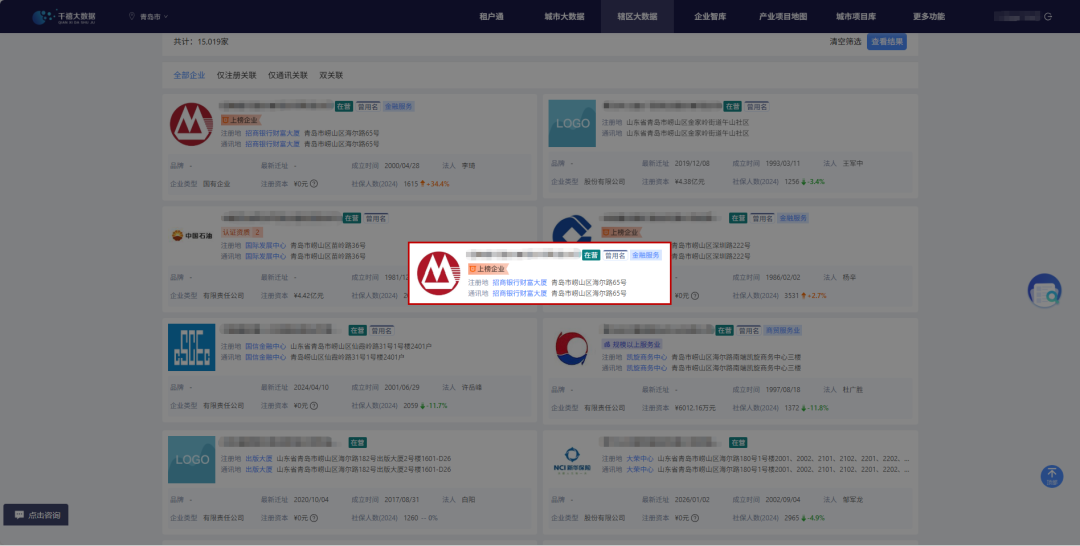The height and width of the screenshot is (546, 1080).
Task: Click the 2024/04/10 latest relocation date
Action: pyautogui.click(x=313, y=388)
